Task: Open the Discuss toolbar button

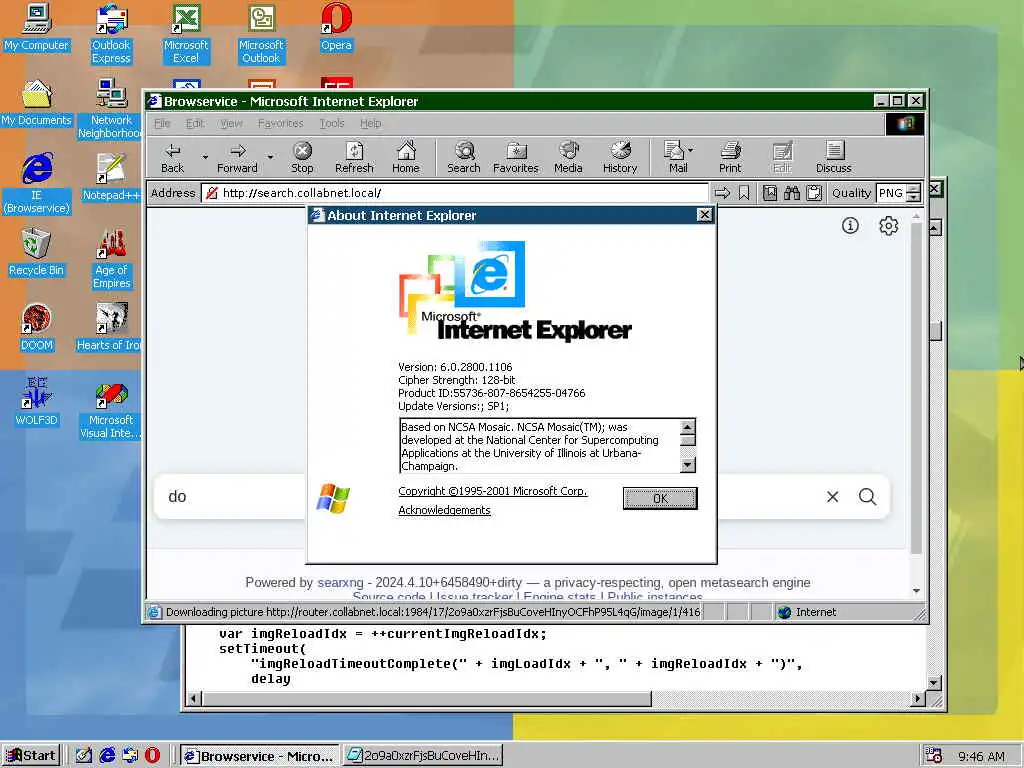Action: click(834, 158)
